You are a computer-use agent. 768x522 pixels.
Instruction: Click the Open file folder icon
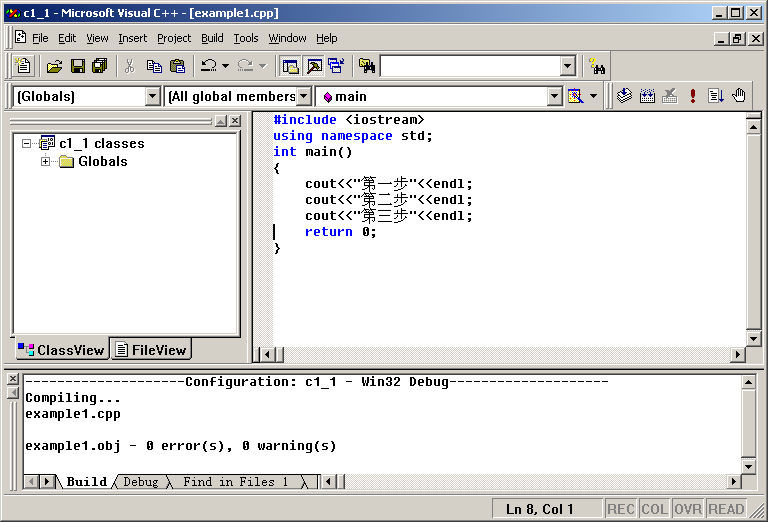(x=54, y=66)
